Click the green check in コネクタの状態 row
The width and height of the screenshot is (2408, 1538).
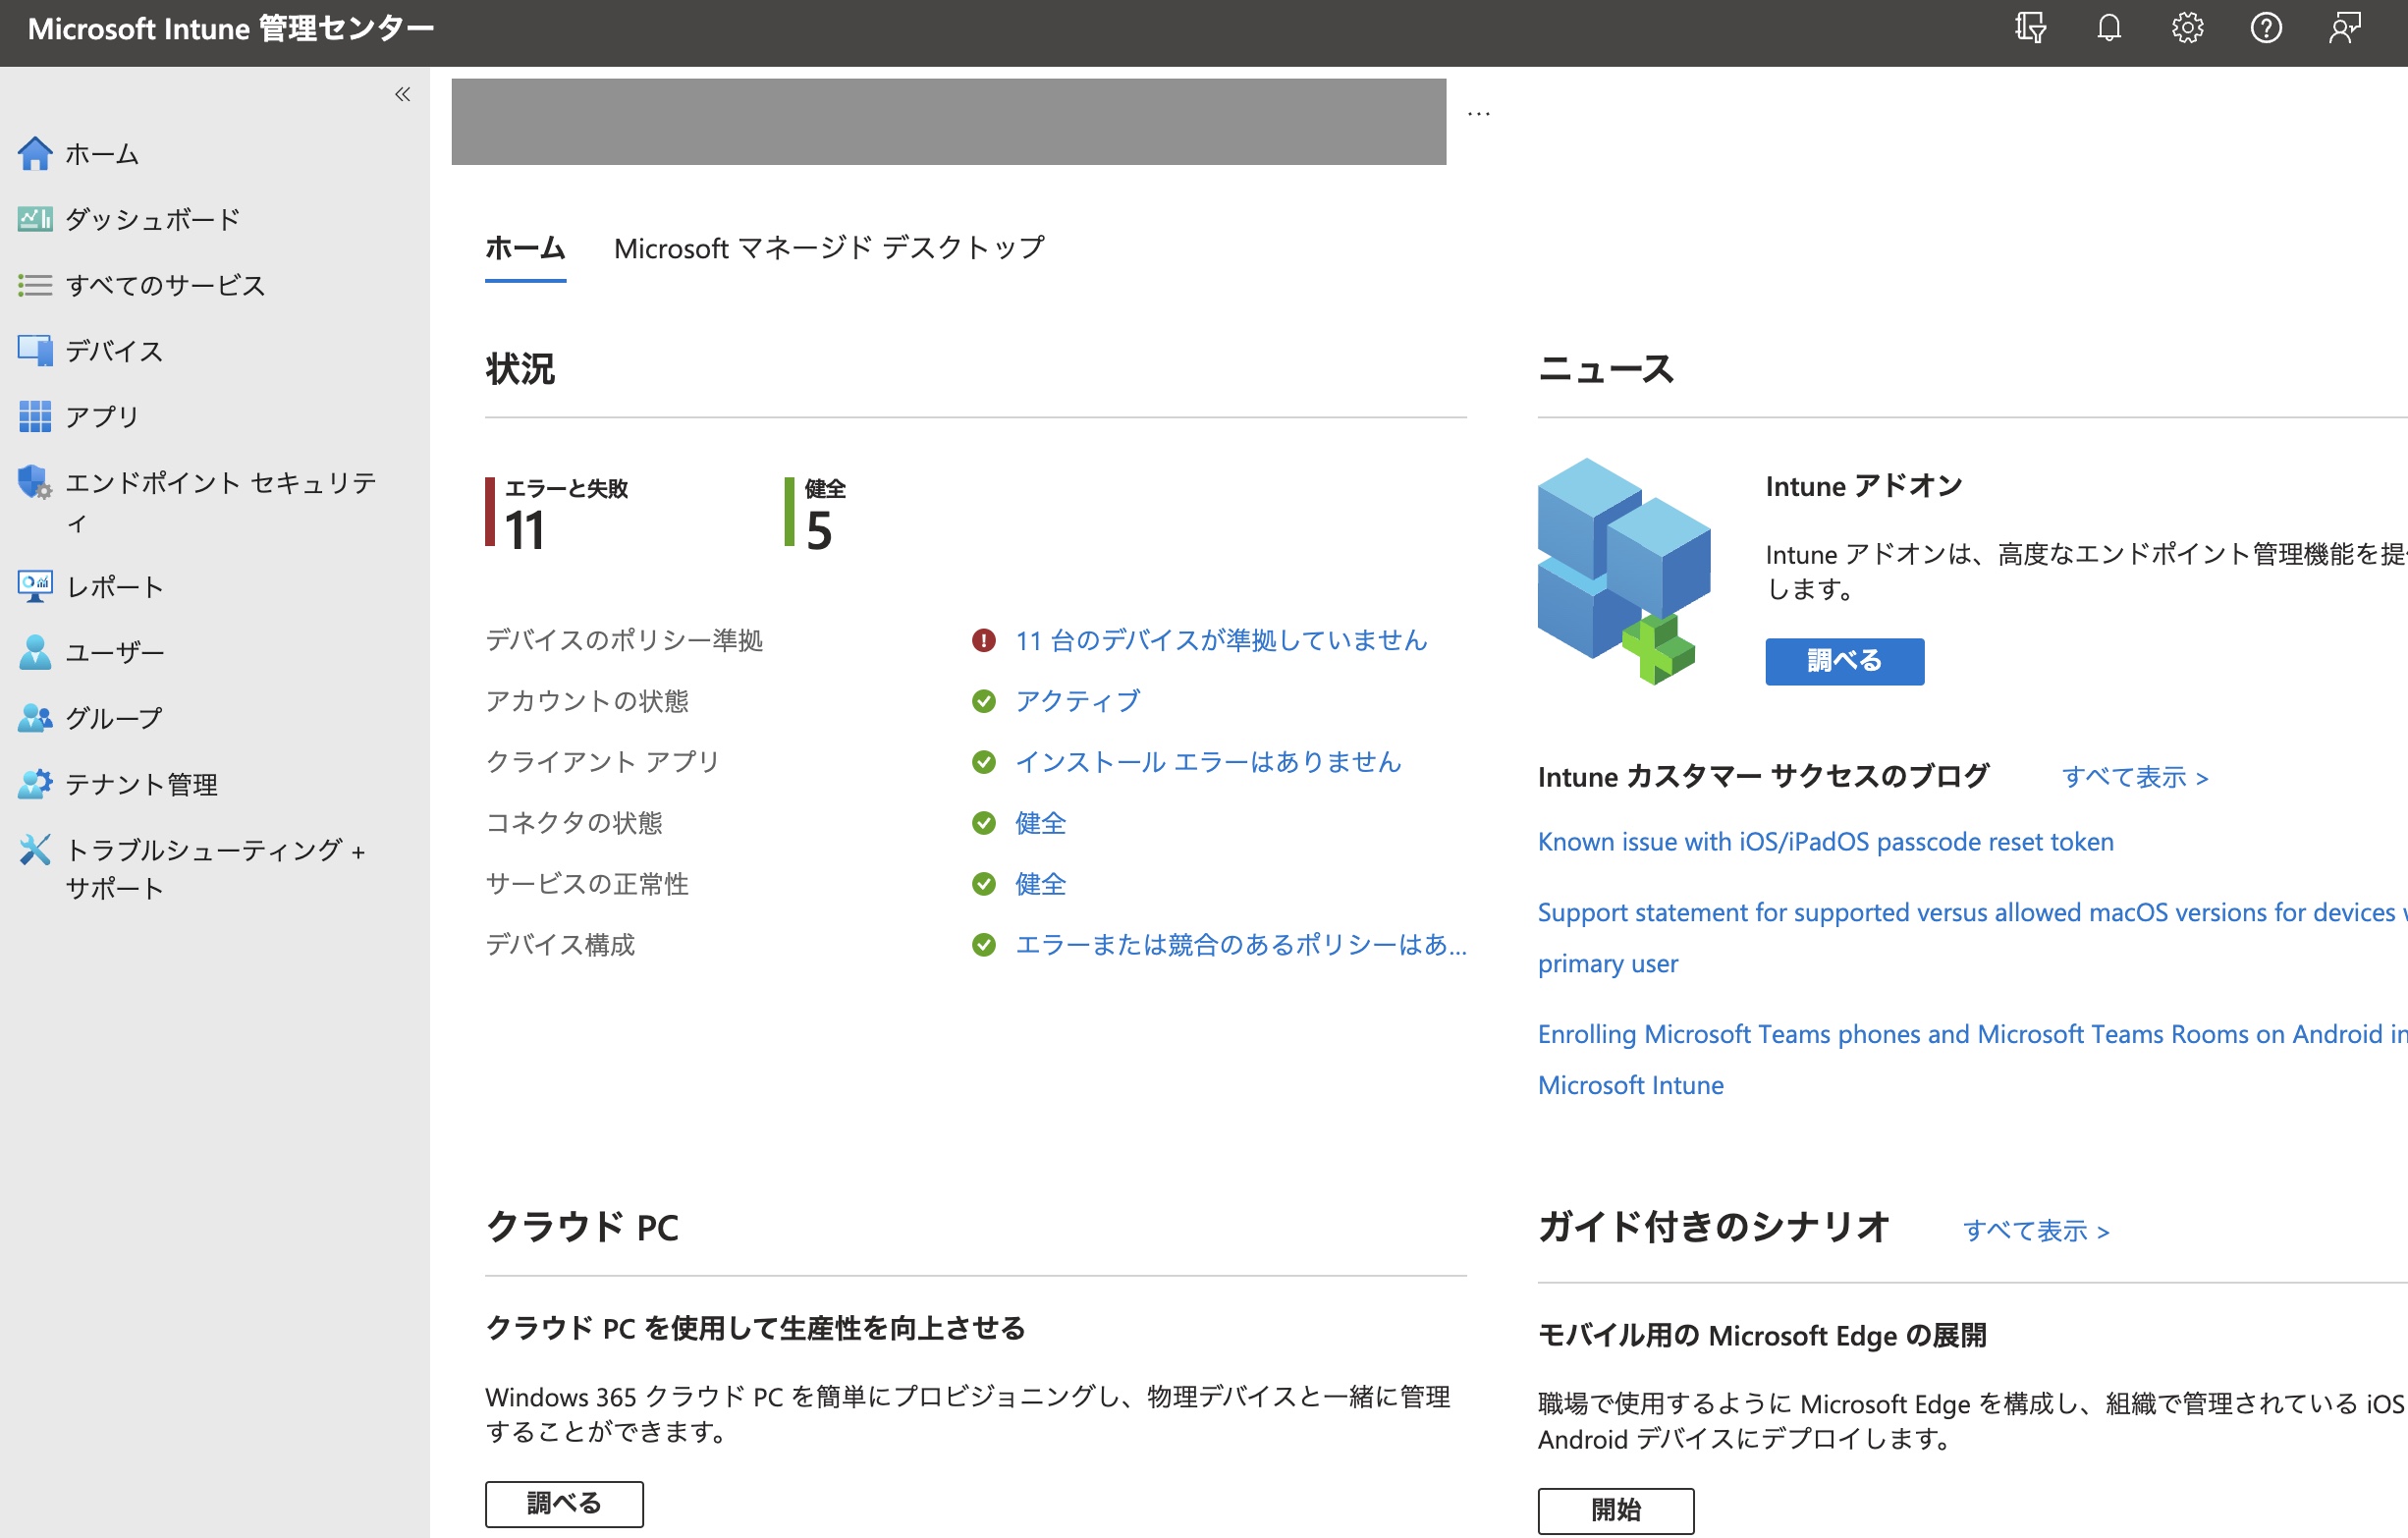pos(983,823)
